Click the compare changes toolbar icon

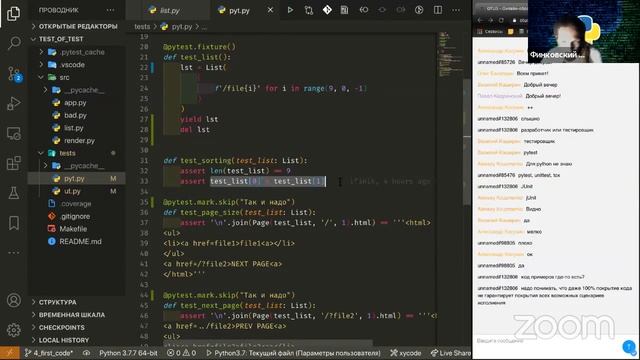point(309,10)
